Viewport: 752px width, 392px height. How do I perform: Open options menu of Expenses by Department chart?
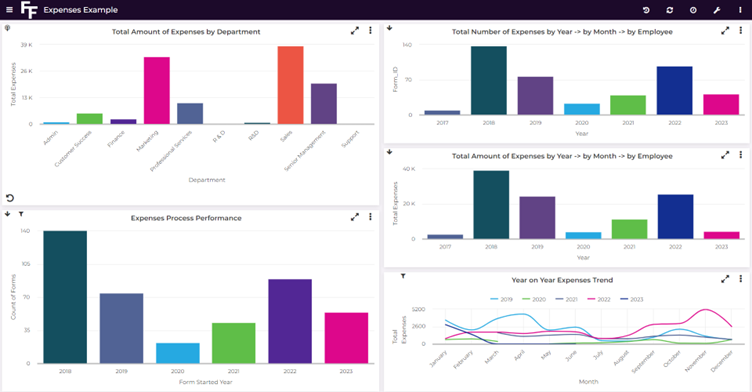[x=370, y=31]
